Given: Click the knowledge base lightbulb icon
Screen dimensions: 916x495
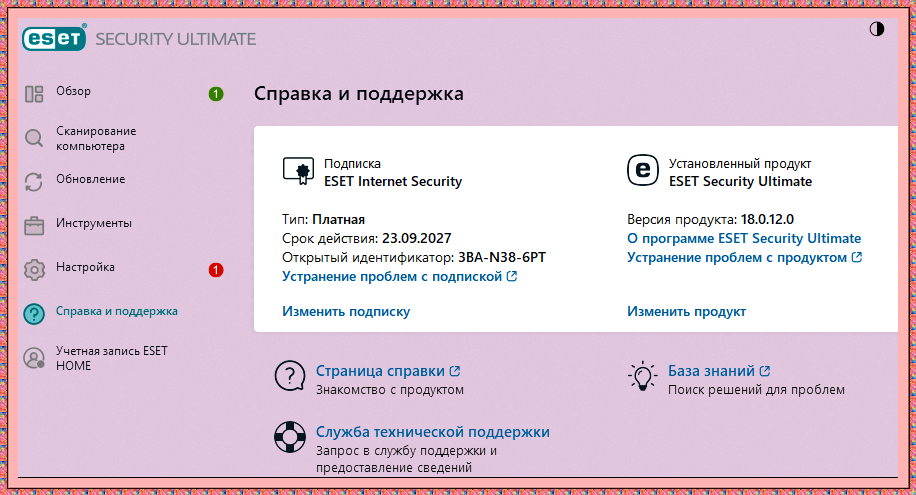Looking at the screenshot, I should pos(643,376).
